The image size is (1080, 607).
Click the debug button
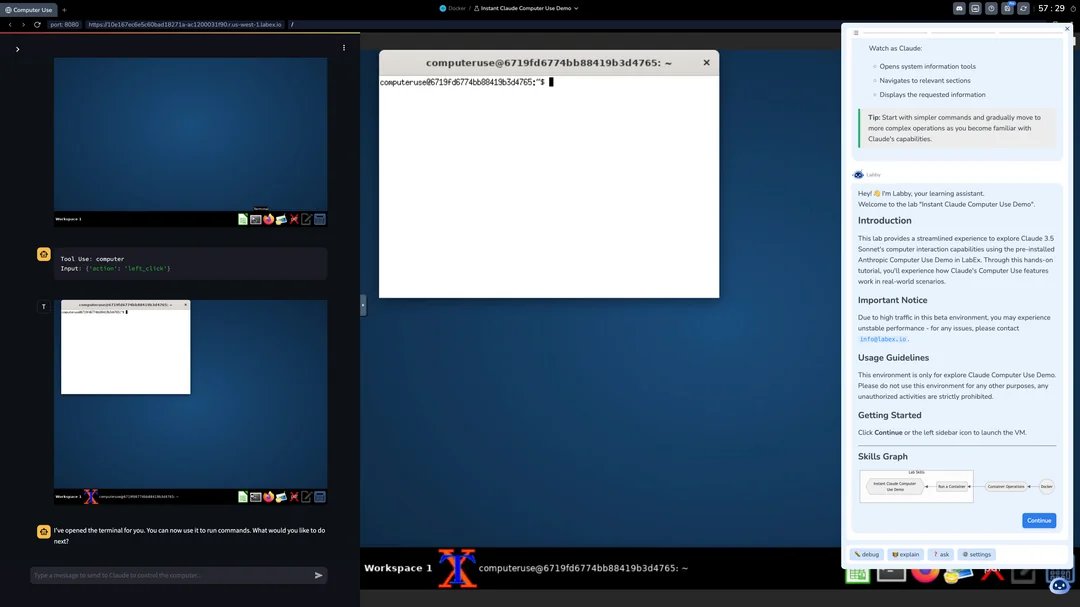coord(866,554)
